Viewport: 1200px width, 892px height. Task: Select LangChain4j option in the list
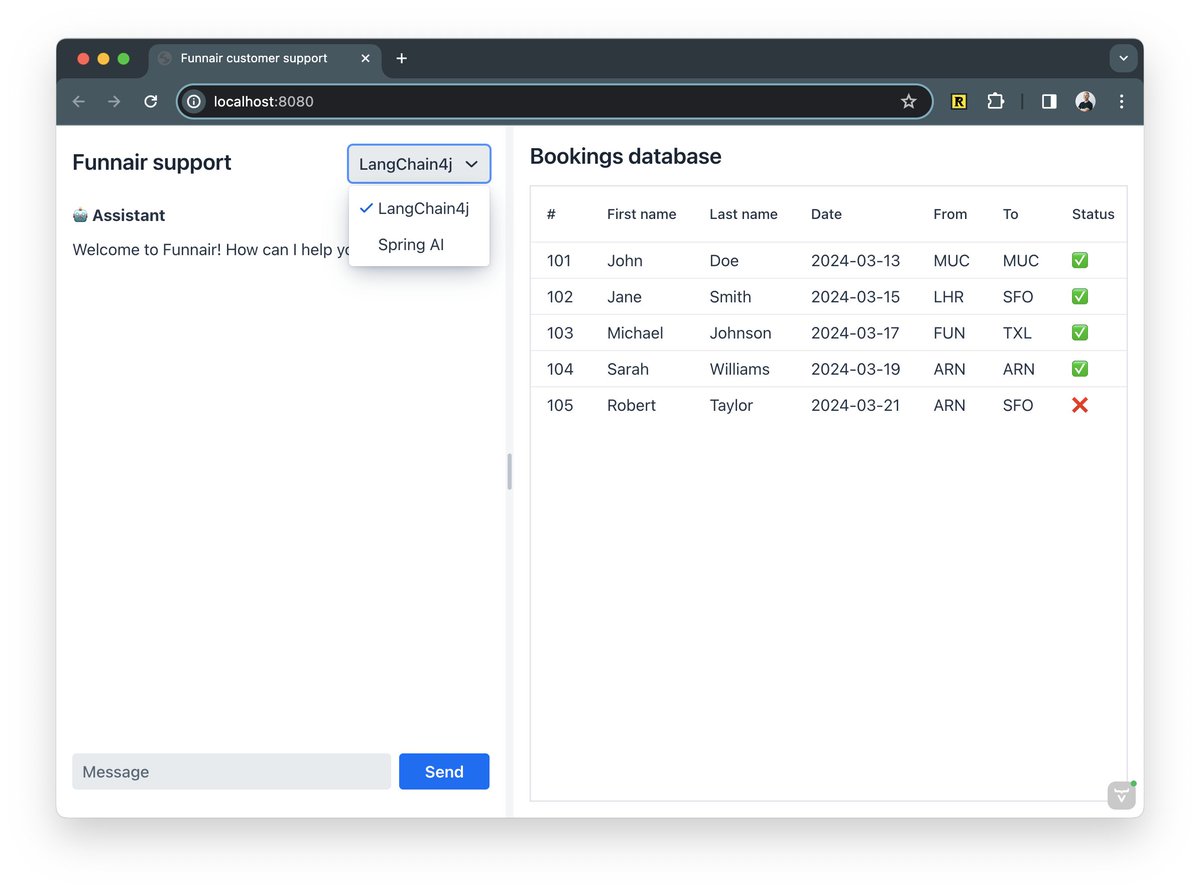419,208
